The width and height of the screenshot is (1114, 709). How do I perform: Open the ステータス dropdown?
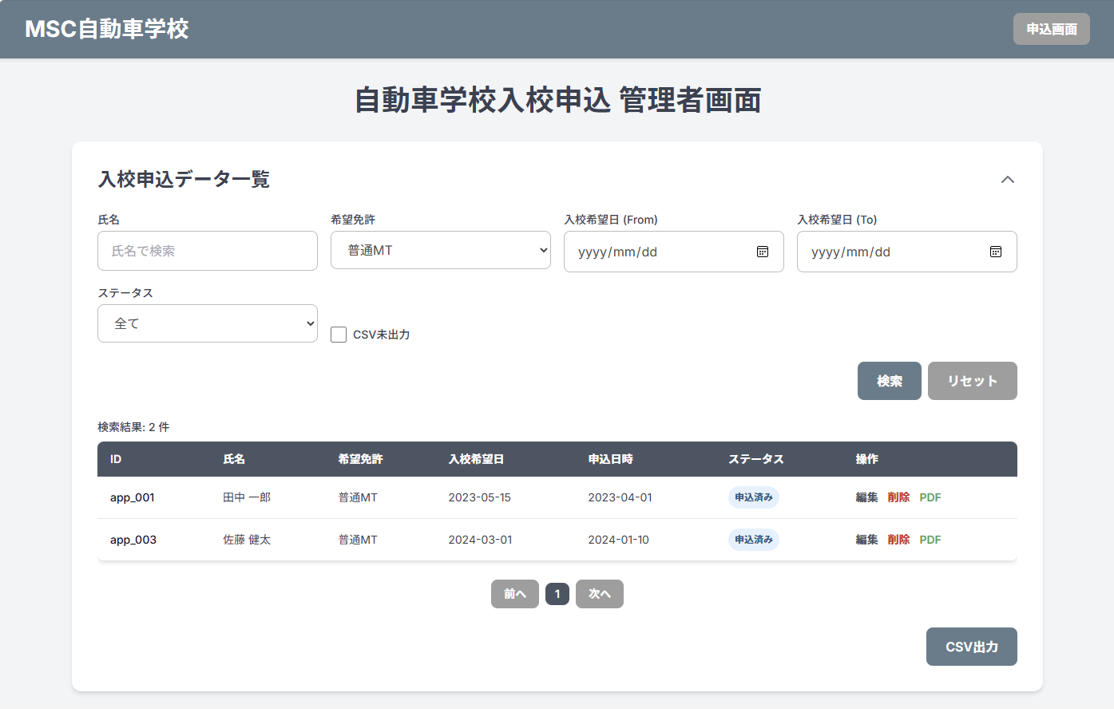(207, 324)
